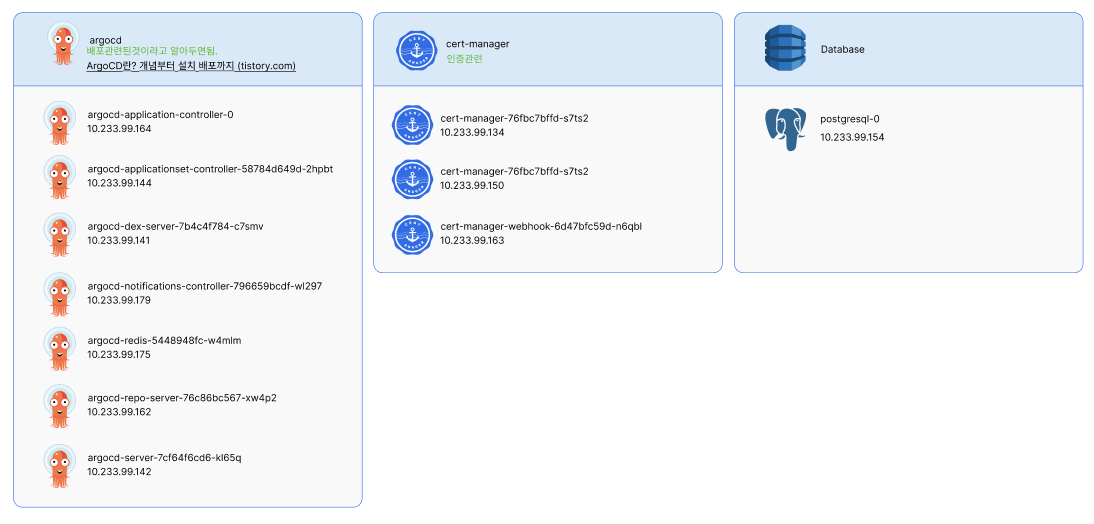Select the text argocd-dex-server-7b4c4f784-c7smv

pos(176,227)
